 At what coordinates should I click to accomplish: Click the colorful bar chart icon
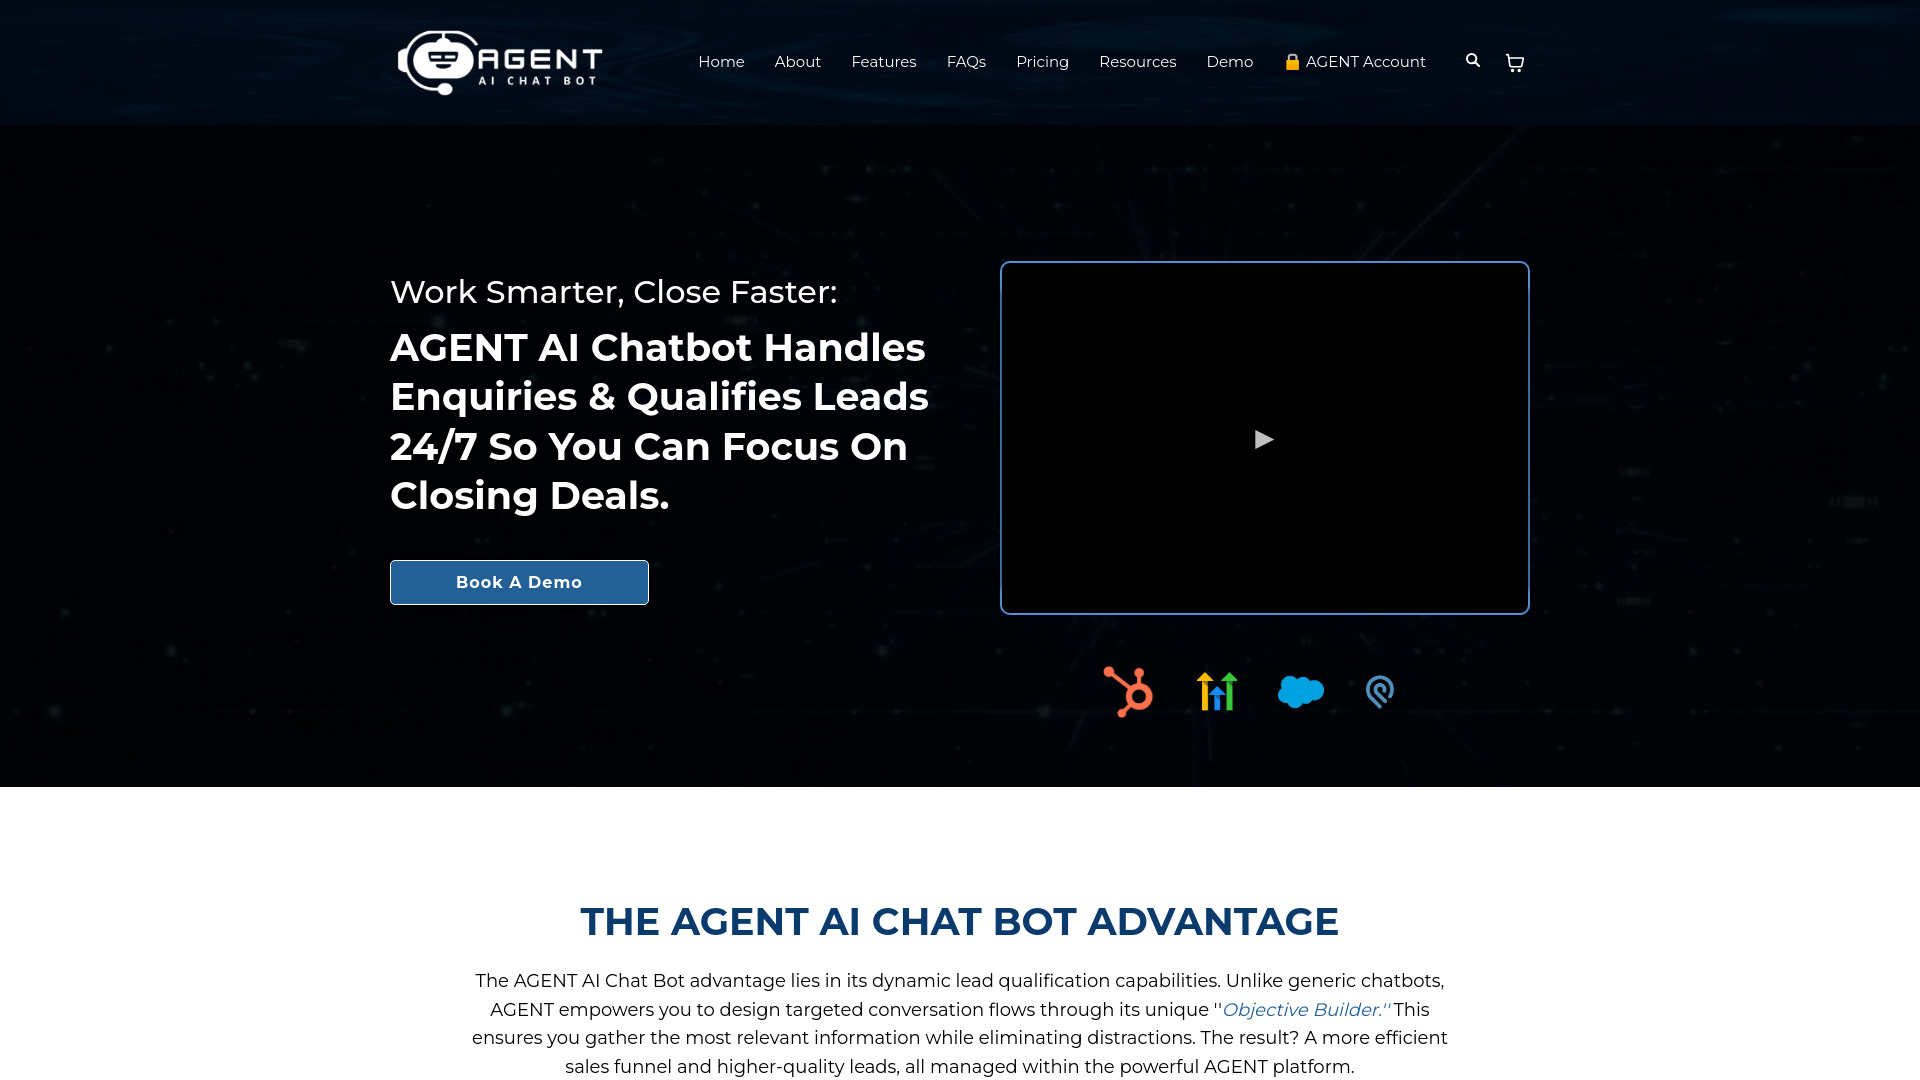pos(1216,691)
